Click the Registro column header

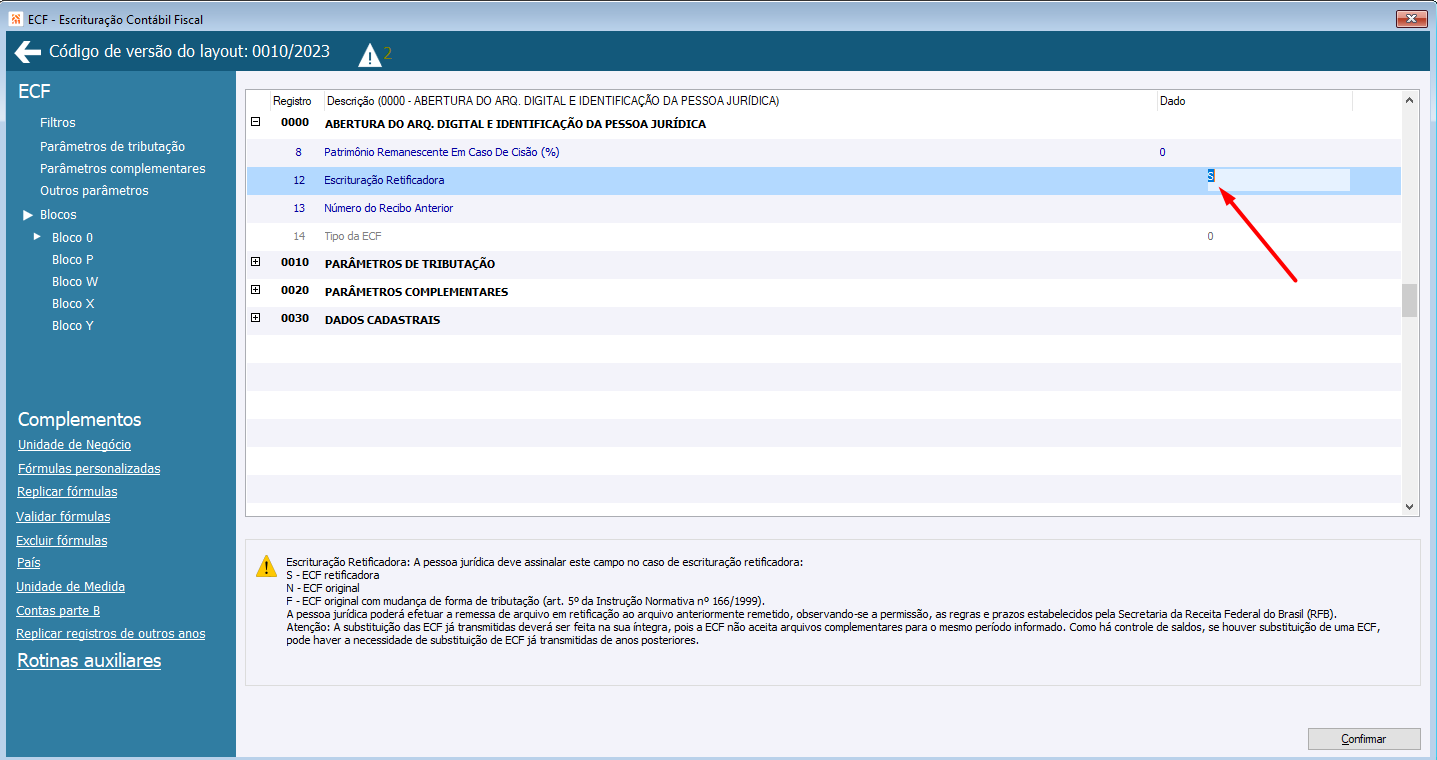(291, 101)
